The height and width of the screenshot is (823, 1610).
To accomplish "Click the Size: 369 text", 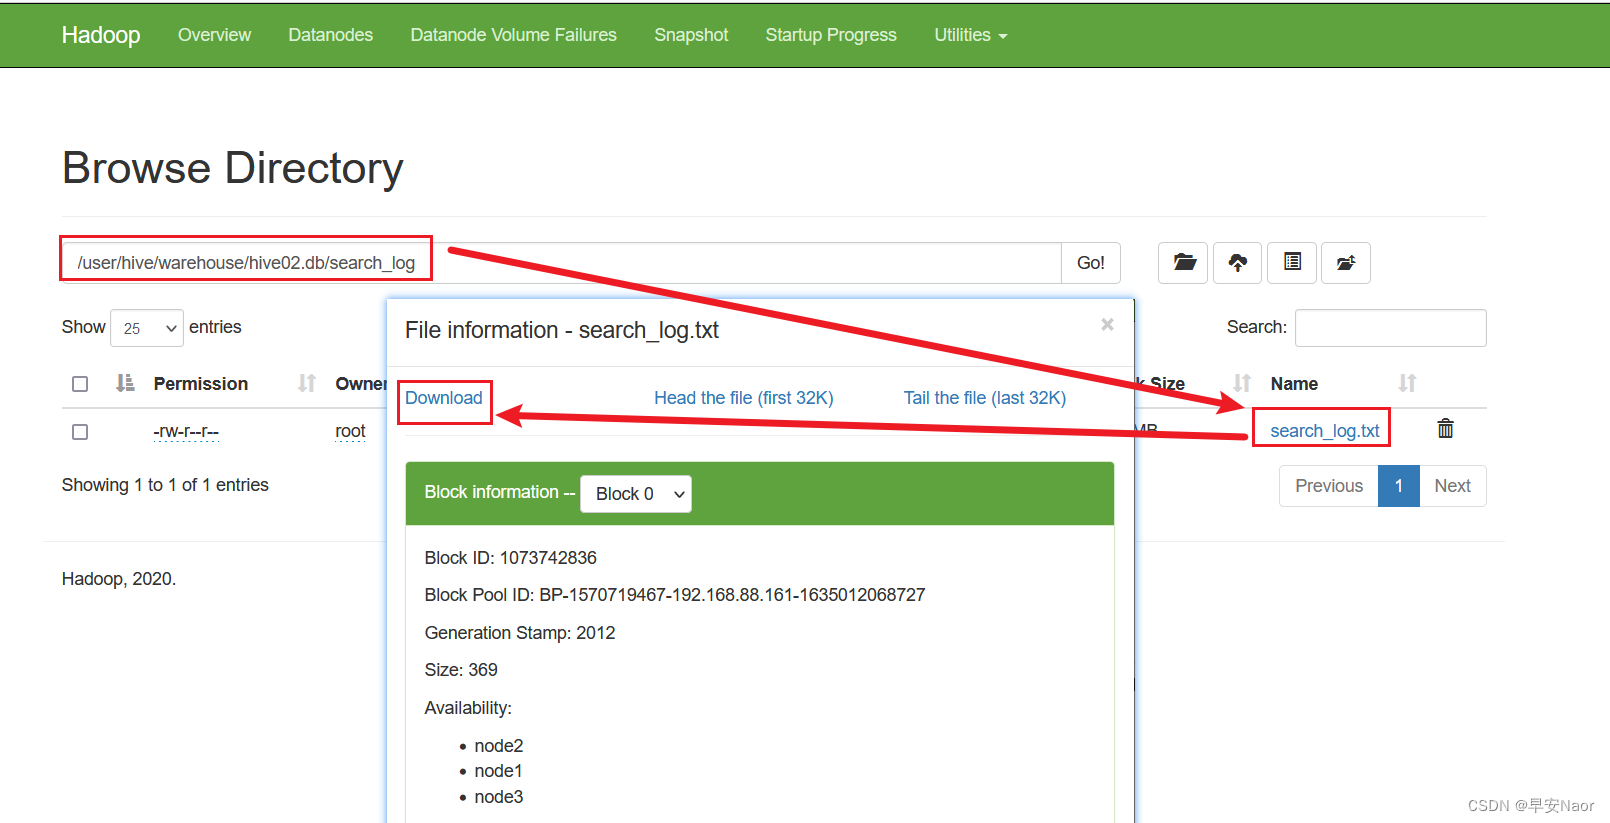I will [461, 670].
